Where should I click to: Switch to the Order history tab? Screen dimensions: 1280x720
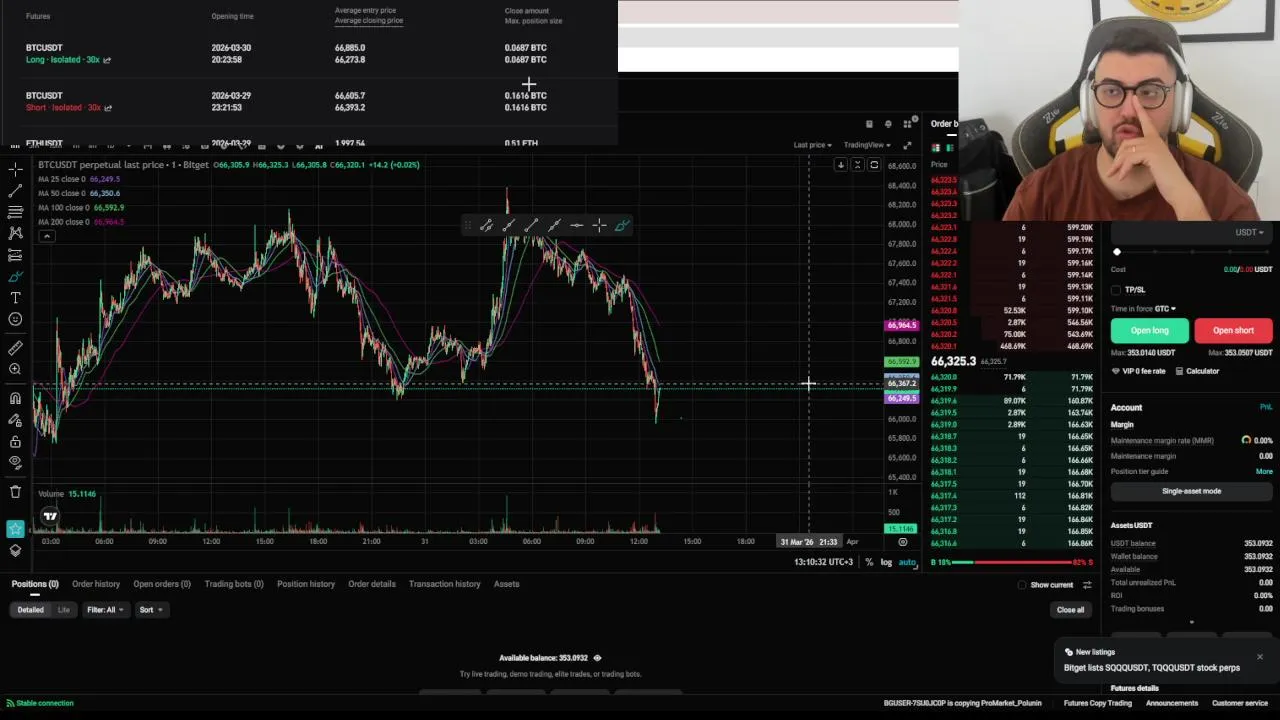click(x=96, y=584)
